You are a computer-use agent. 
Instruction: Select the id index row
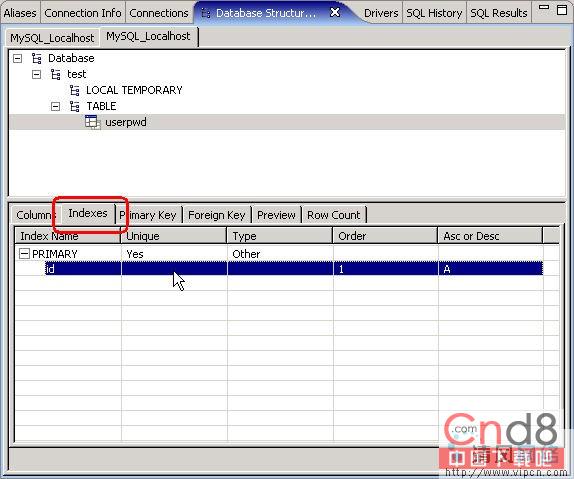[x=294, y=269]
